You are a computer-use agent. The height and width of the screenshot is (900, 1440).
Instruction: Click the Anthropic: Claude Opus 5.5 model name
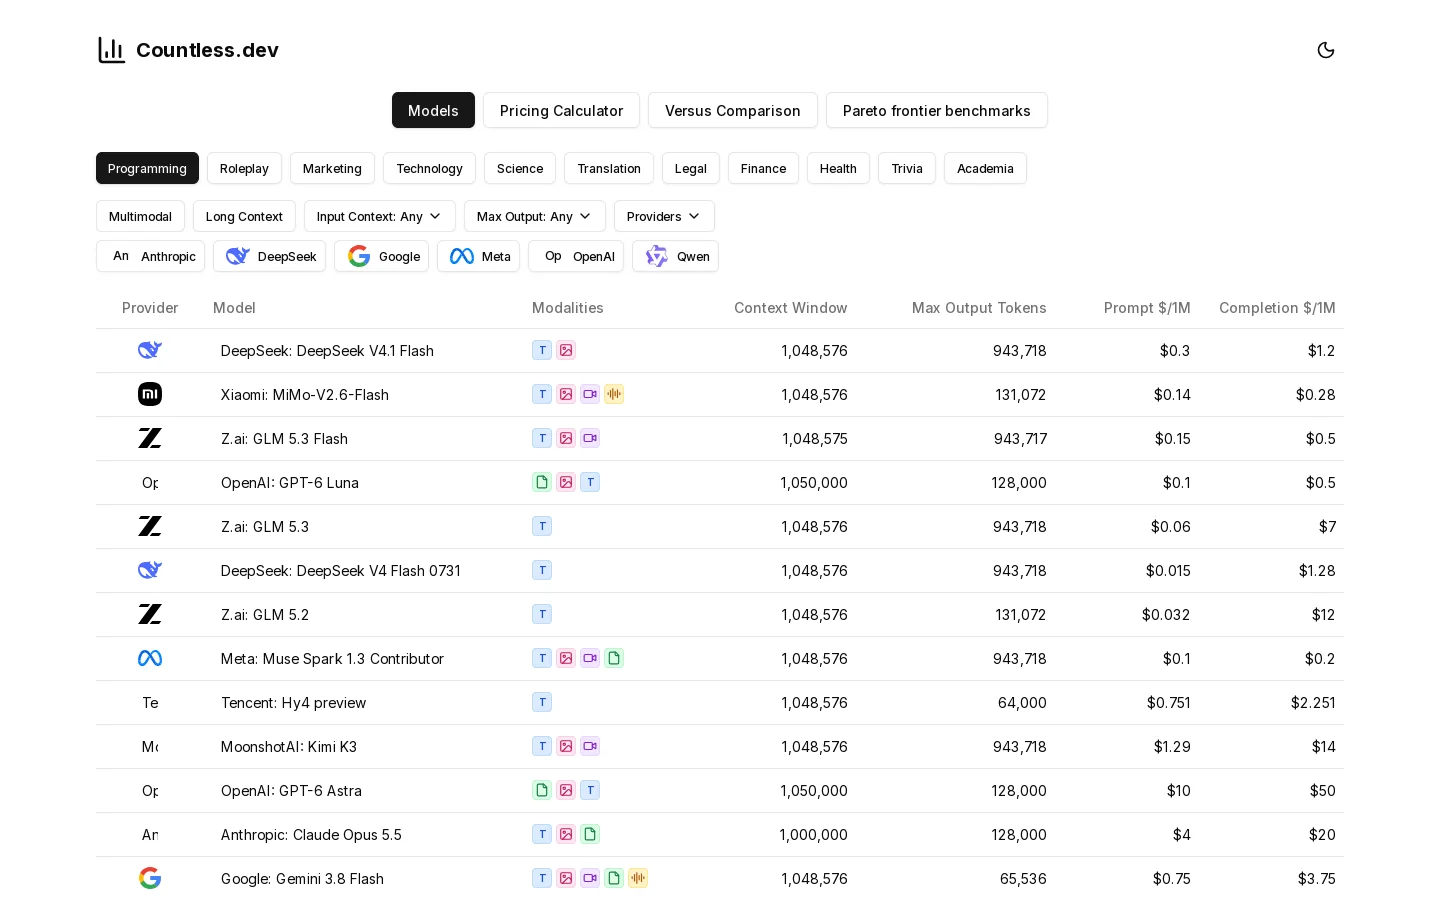click(x=311, y=834)
